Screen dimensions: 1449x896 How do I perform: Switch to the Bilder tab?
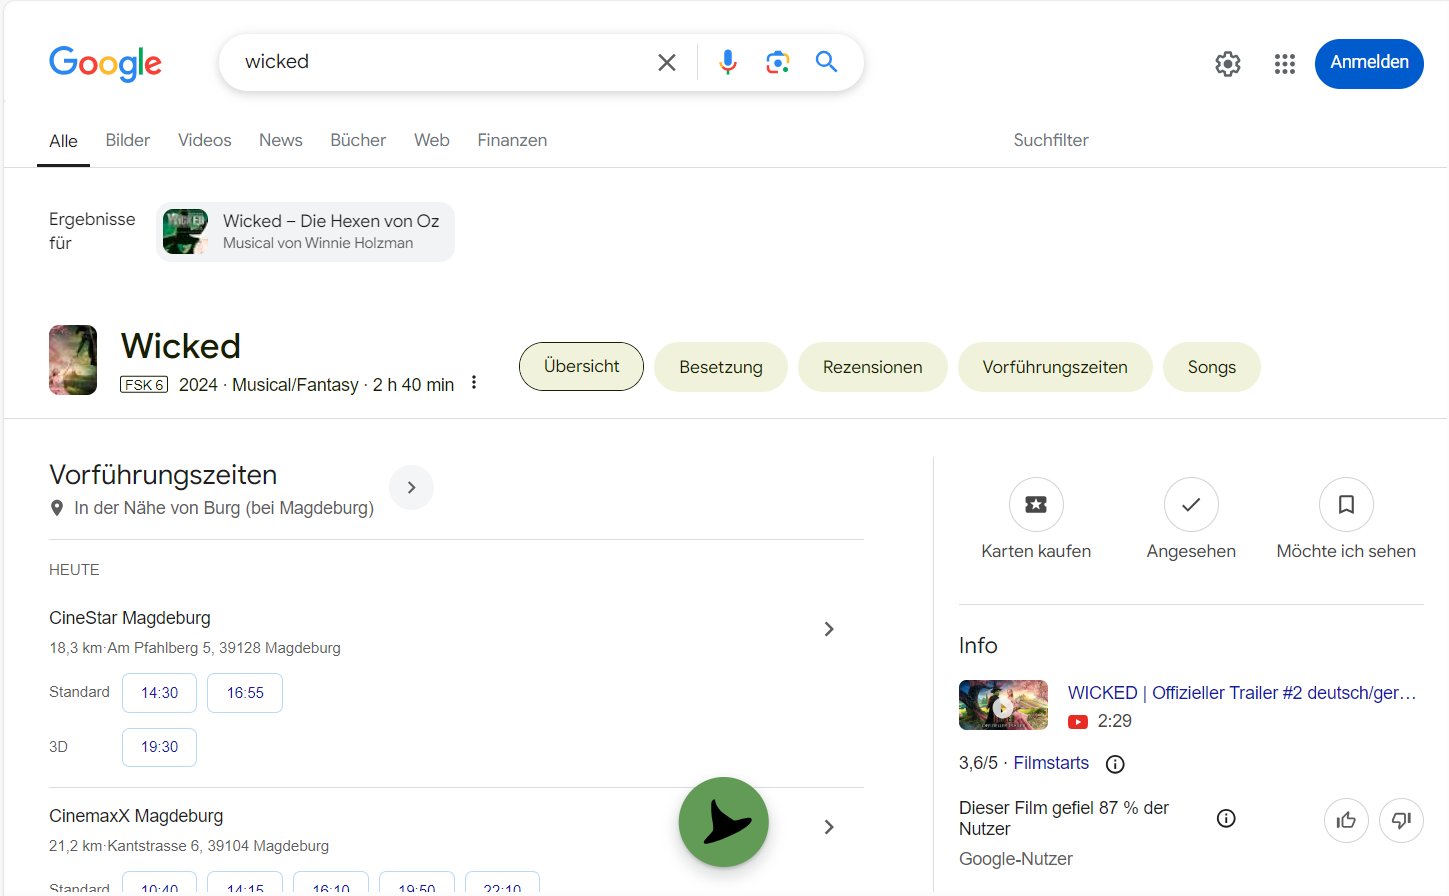coord(128,140)
